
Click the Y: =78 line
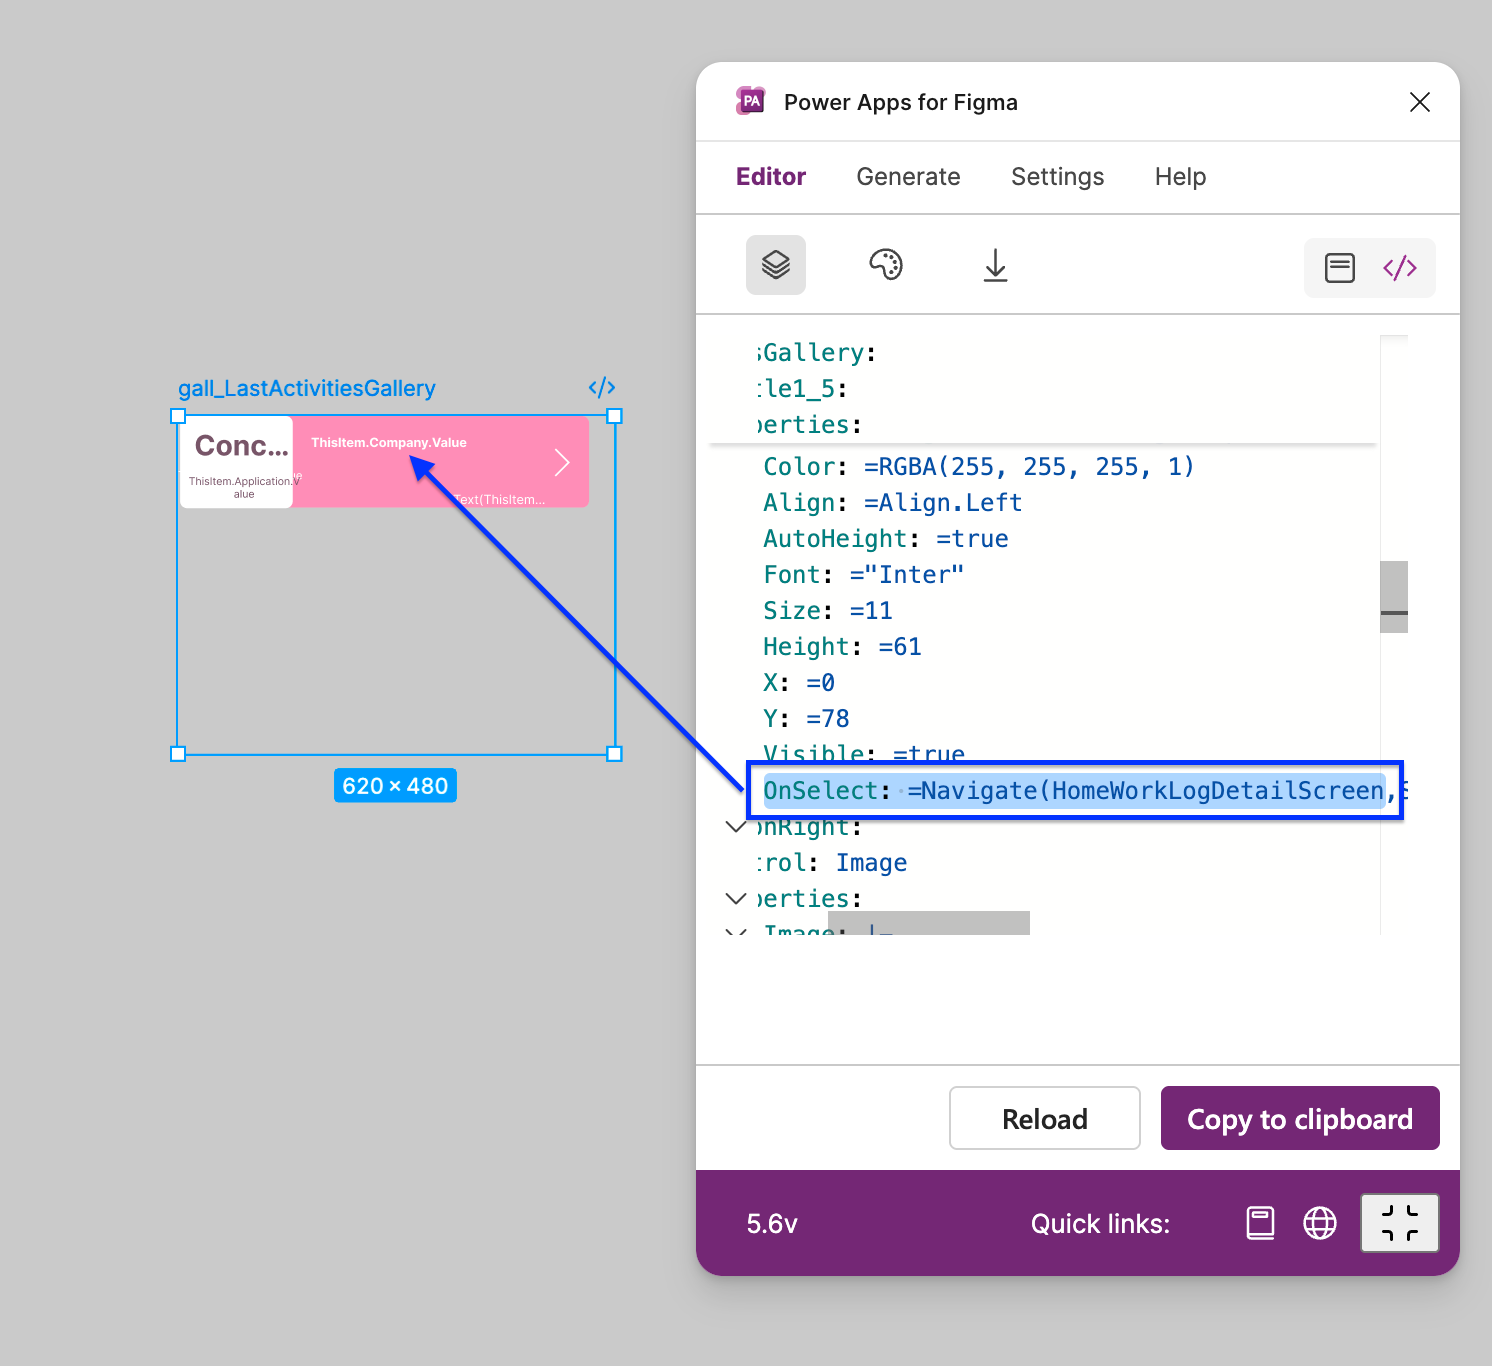coord(806,719)
